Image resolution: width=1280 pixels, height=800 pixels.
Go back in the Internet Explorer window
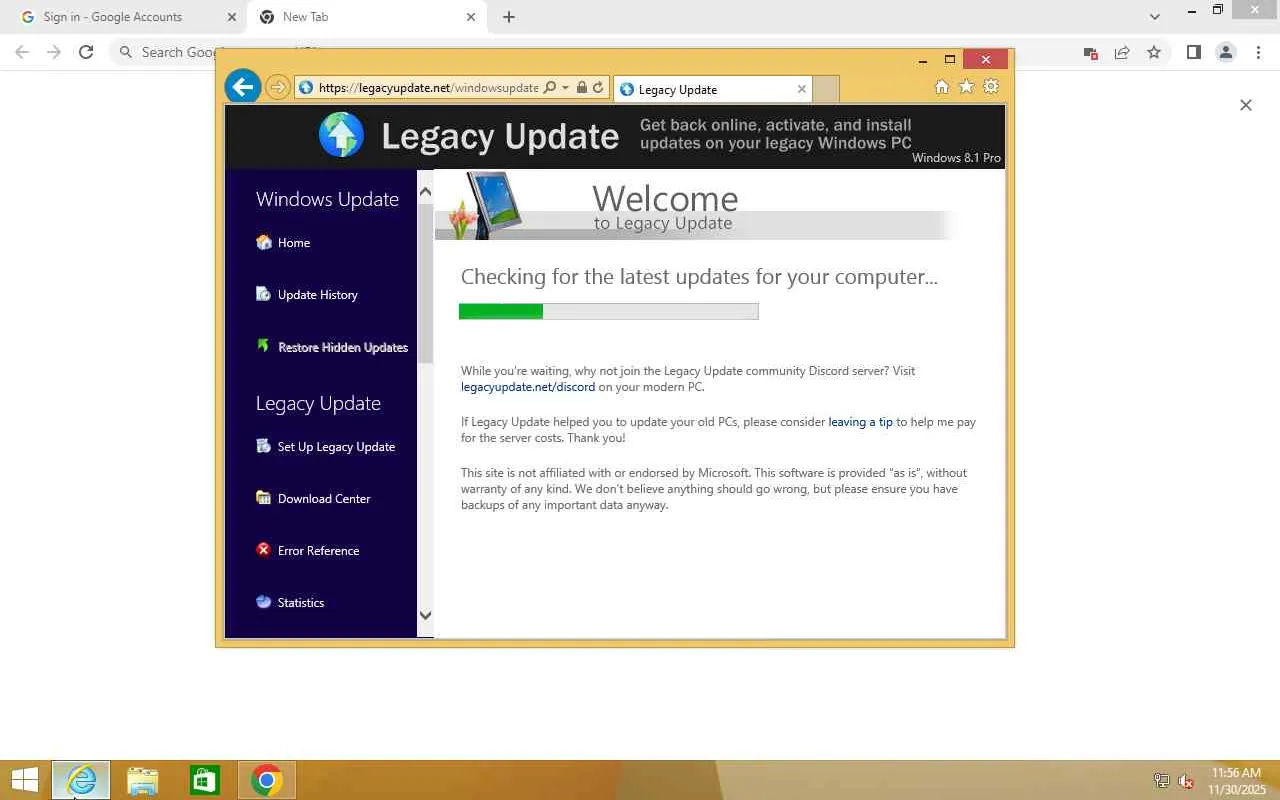[243, 87]
